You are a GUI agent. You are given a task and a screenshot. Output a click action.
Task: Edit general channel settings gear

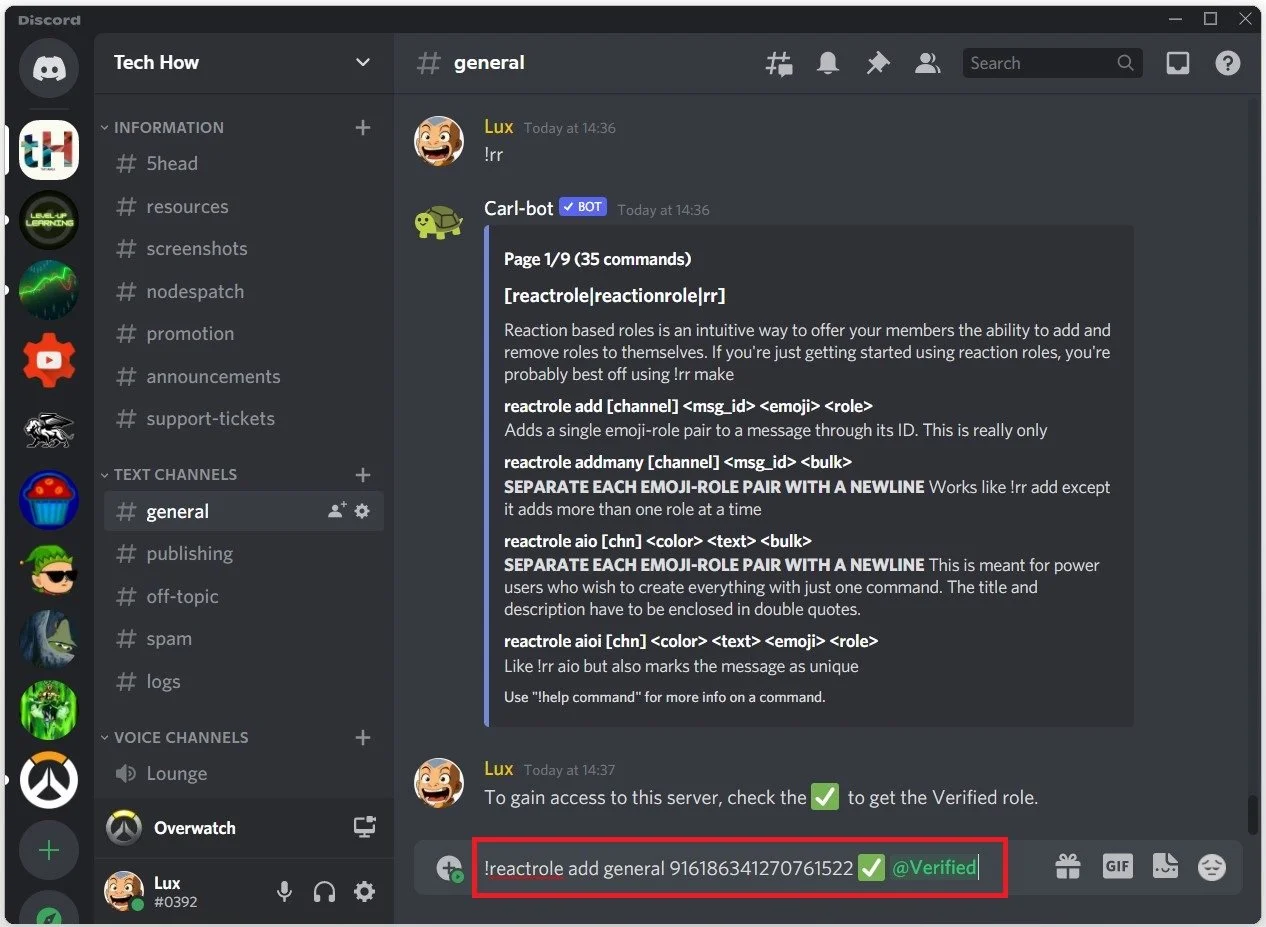coord(362,511)
